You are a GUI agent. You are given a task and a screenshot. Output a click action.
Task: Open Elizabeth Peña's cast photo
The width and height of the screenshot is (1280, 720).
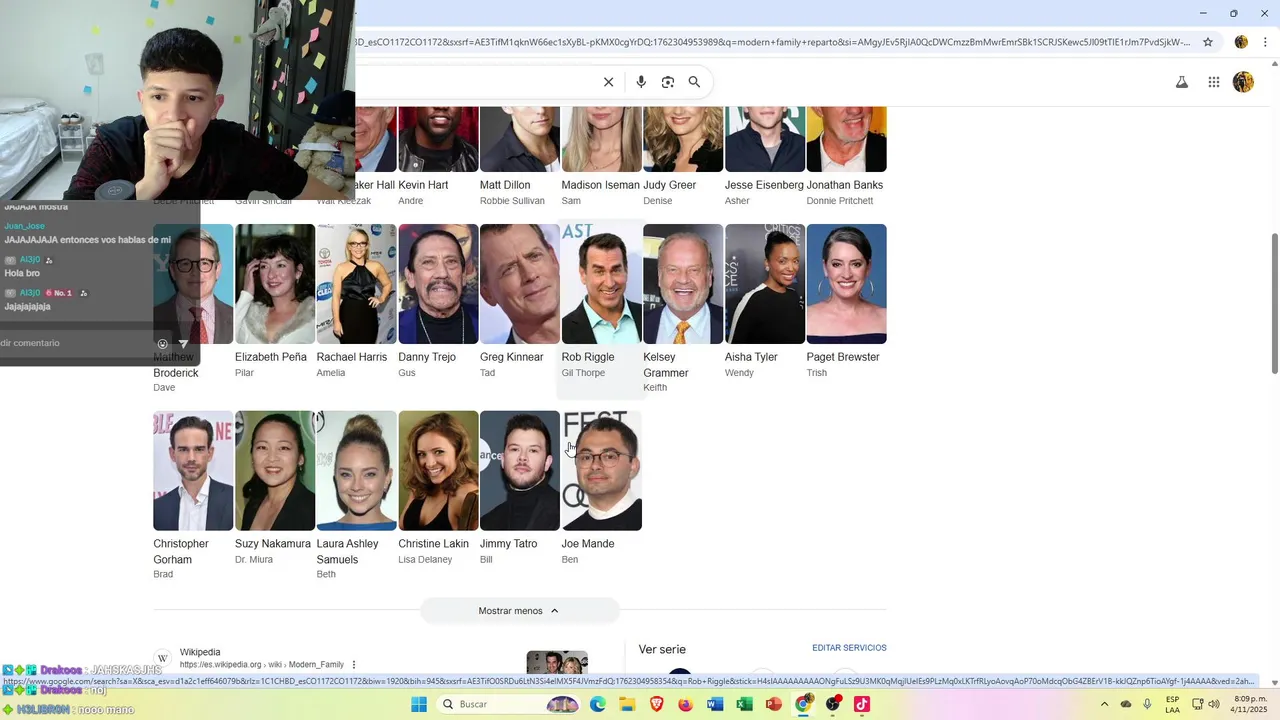[275, 284]
